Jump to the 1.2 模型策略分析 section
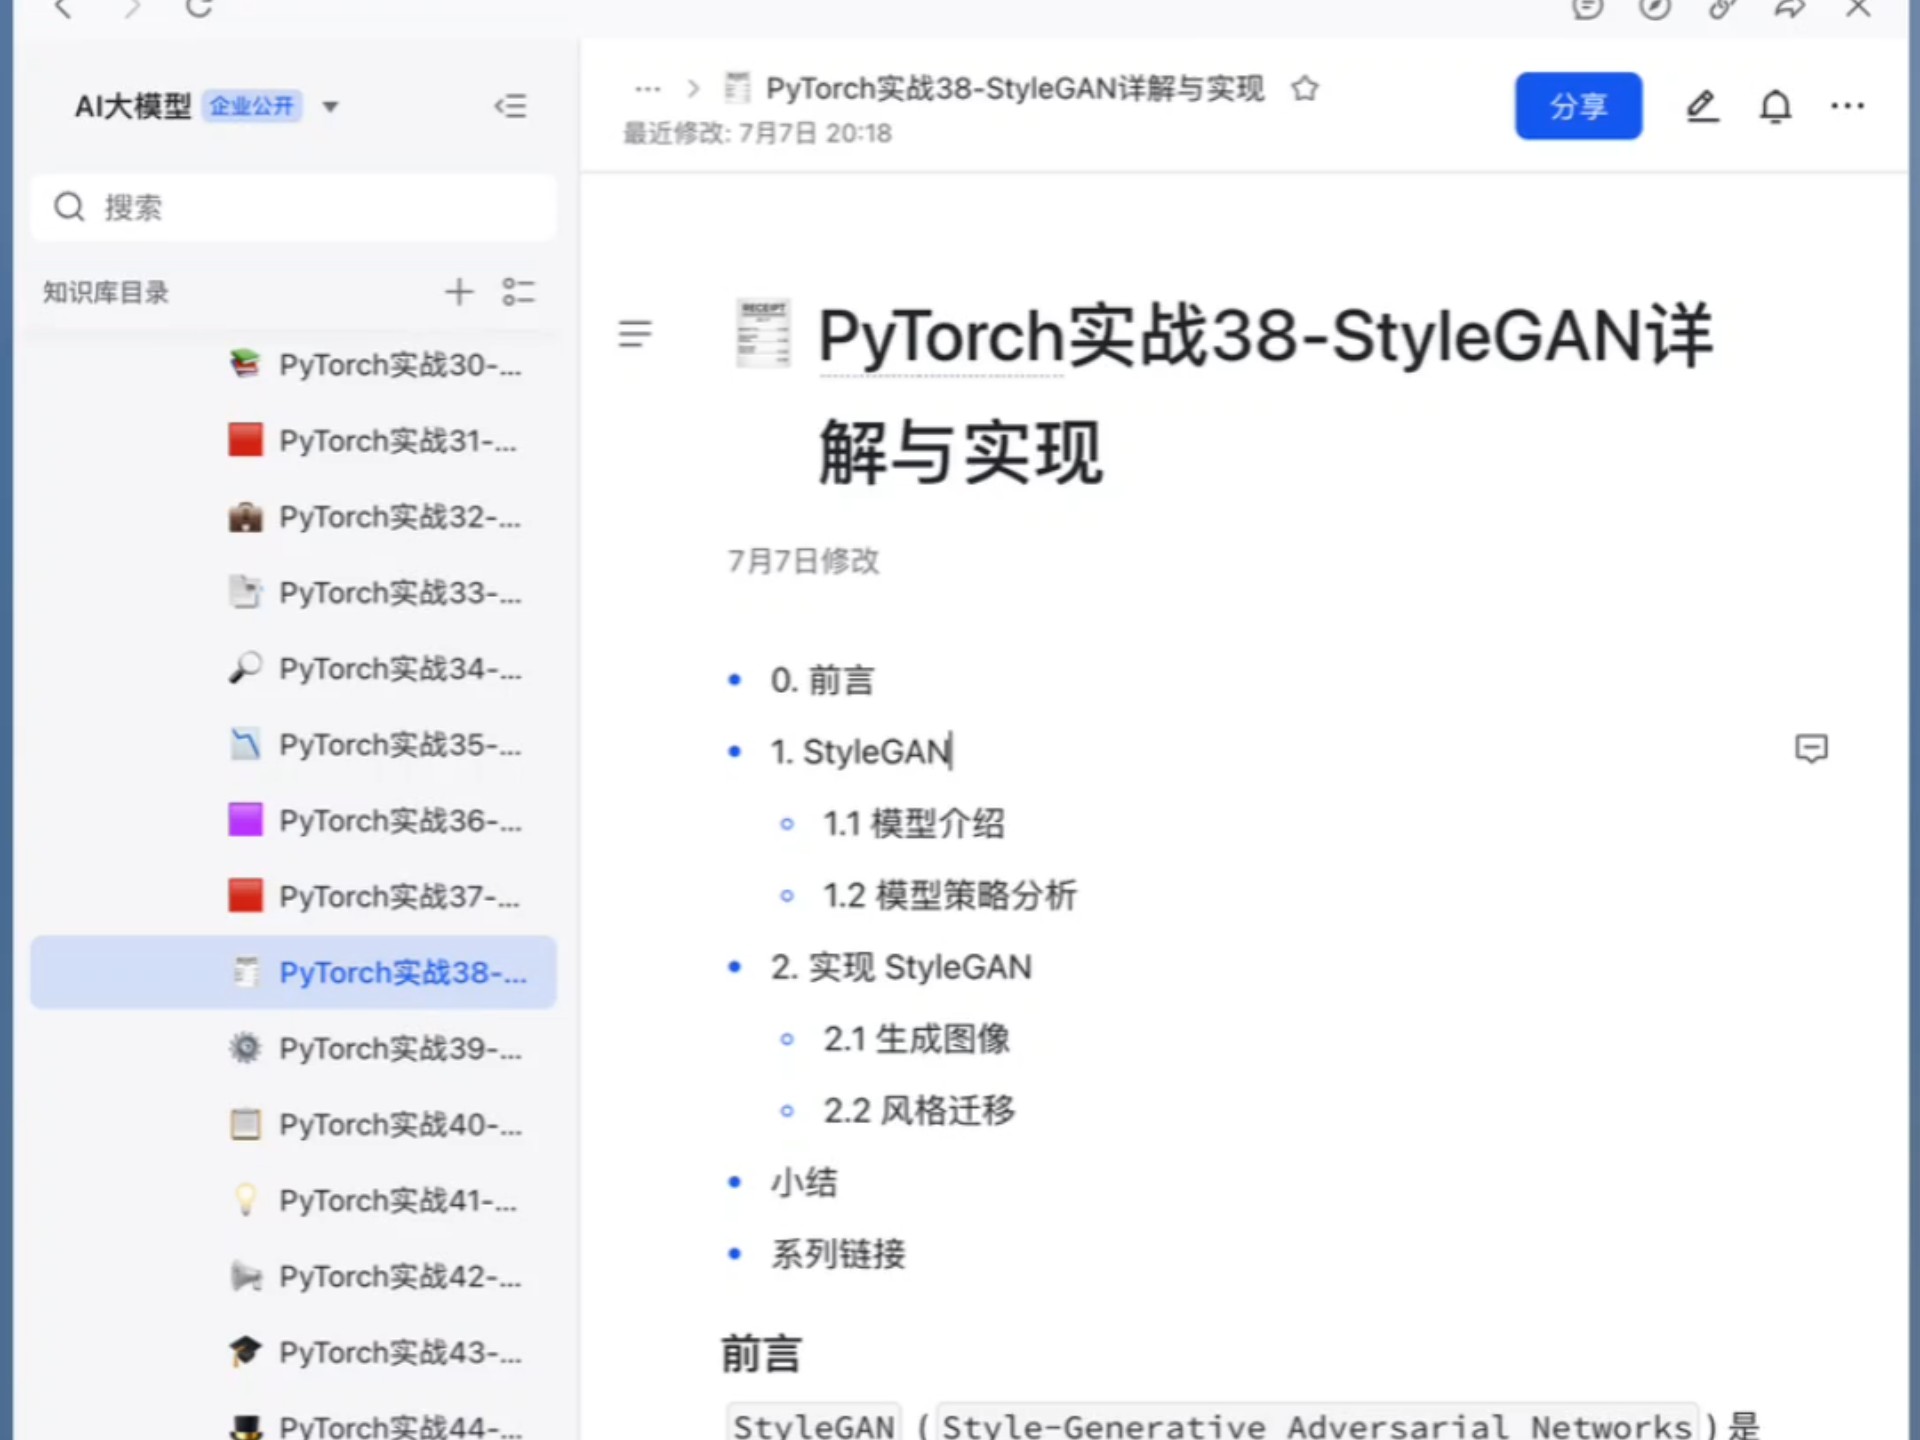 point(949,896)
